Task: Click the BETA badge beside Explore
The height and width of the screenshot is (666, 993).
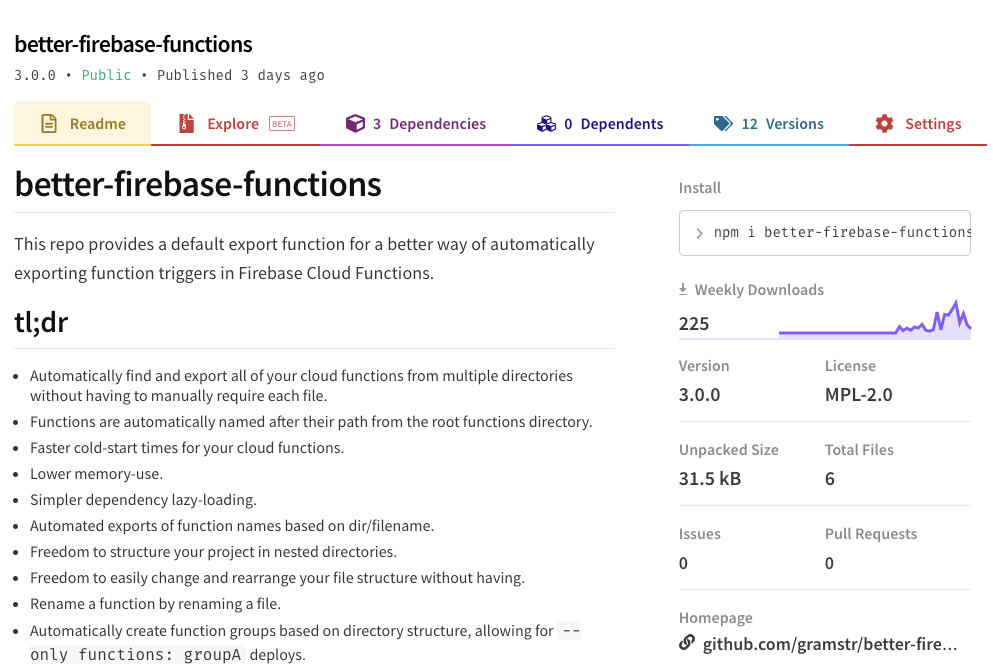Action: click(282, 124)
